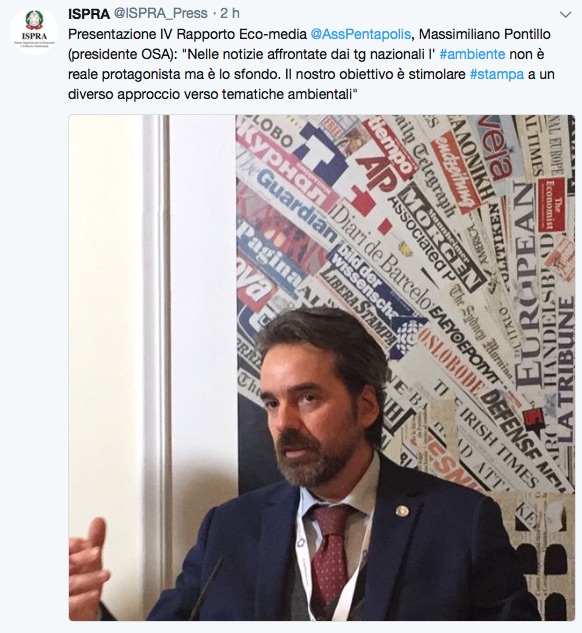Open the ISPRA profile avatar
Image resolution: width=582 pixels, height=633 pixels.
click(x=34, y=29)
